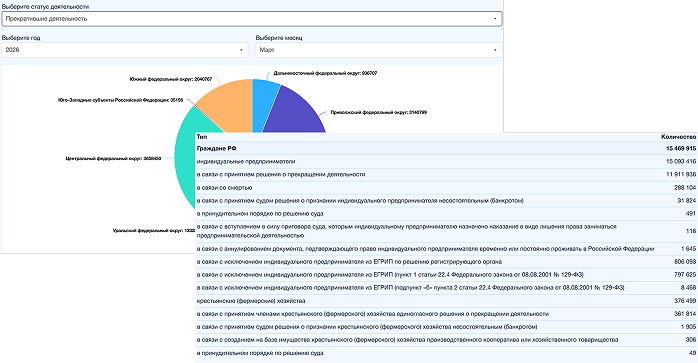Select row about создании производственного кооператива
Viewport: 698px width, 363px height.
tap(446, 339)
